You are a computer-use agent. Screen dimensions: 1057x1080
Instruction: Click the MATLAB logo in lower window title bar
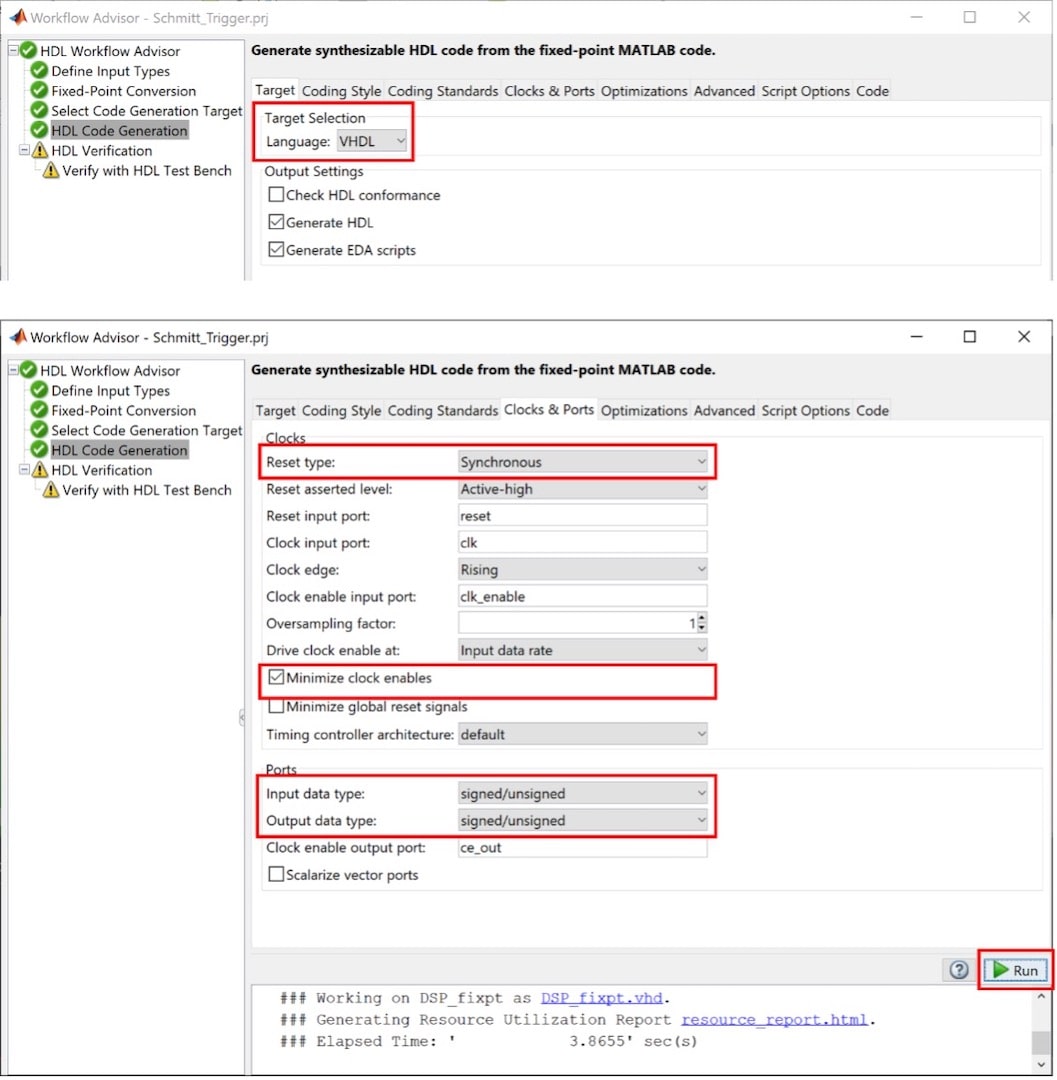18,338
